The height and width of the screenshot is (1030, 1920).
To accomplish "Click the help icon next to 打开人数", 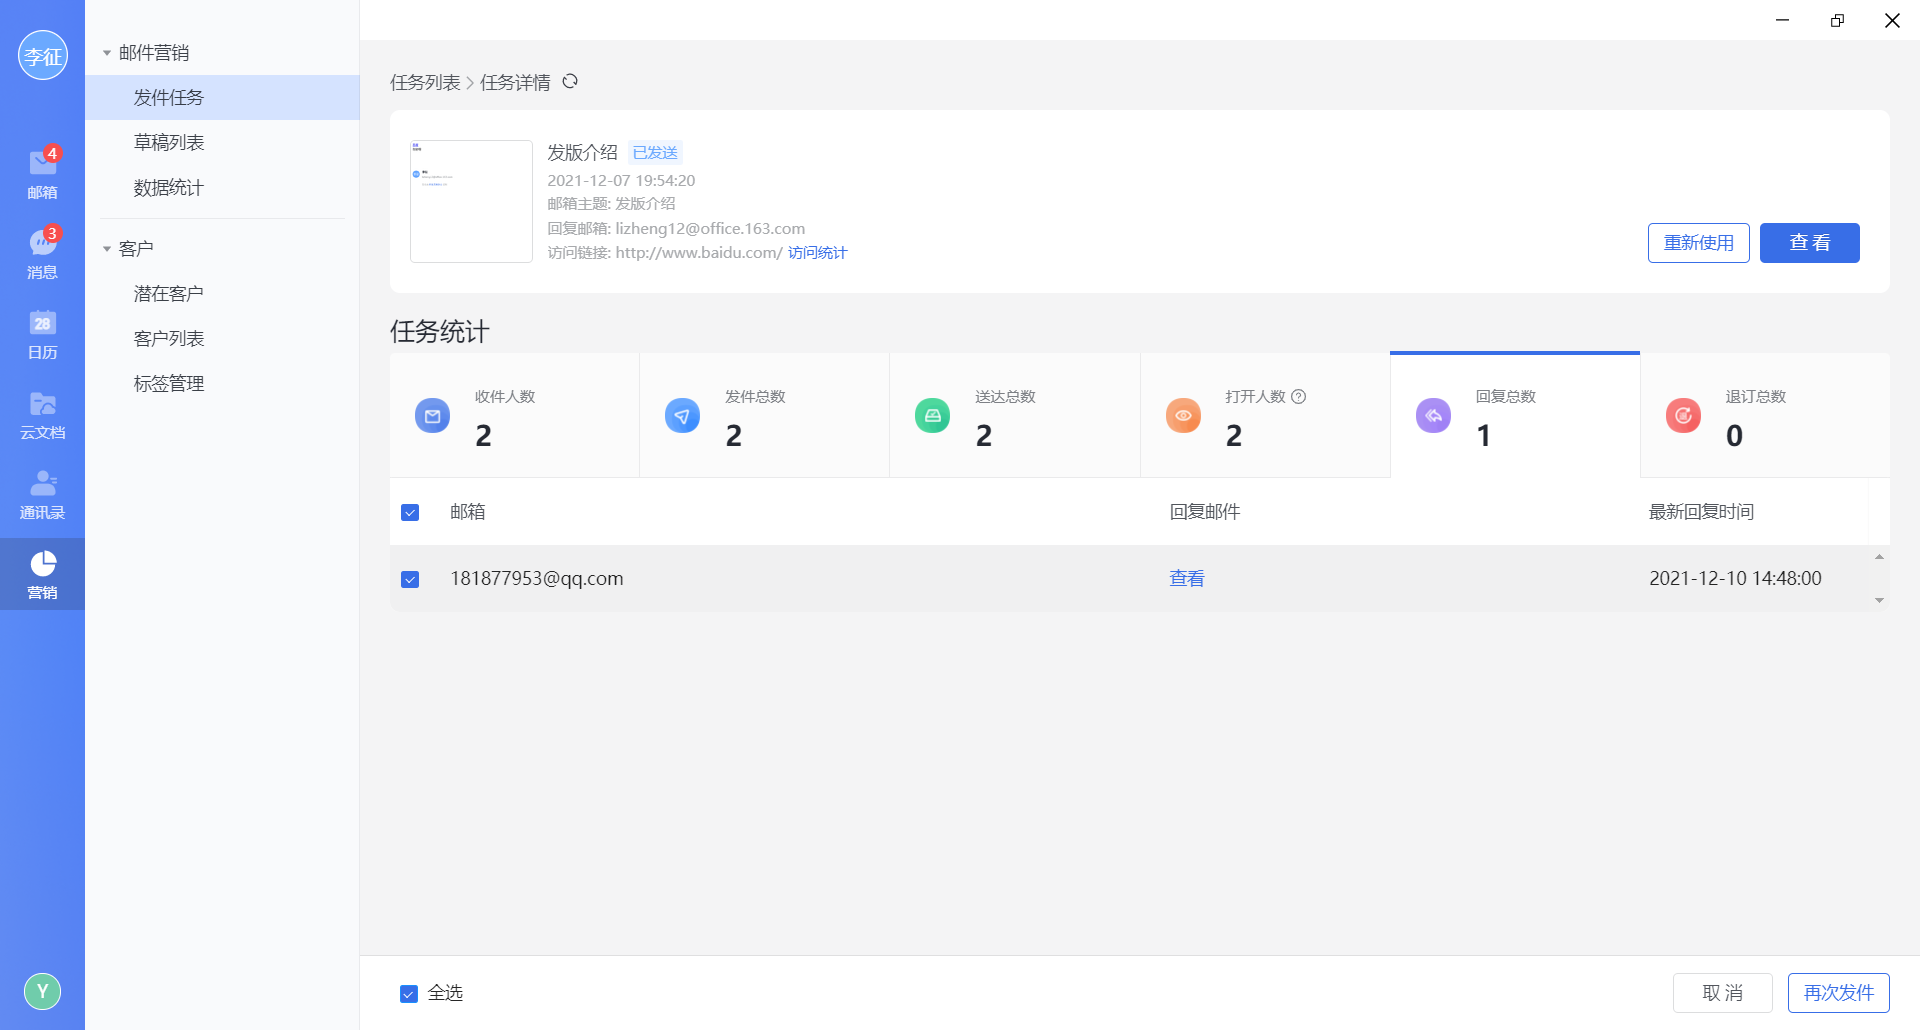I will tap(1299, 397).
